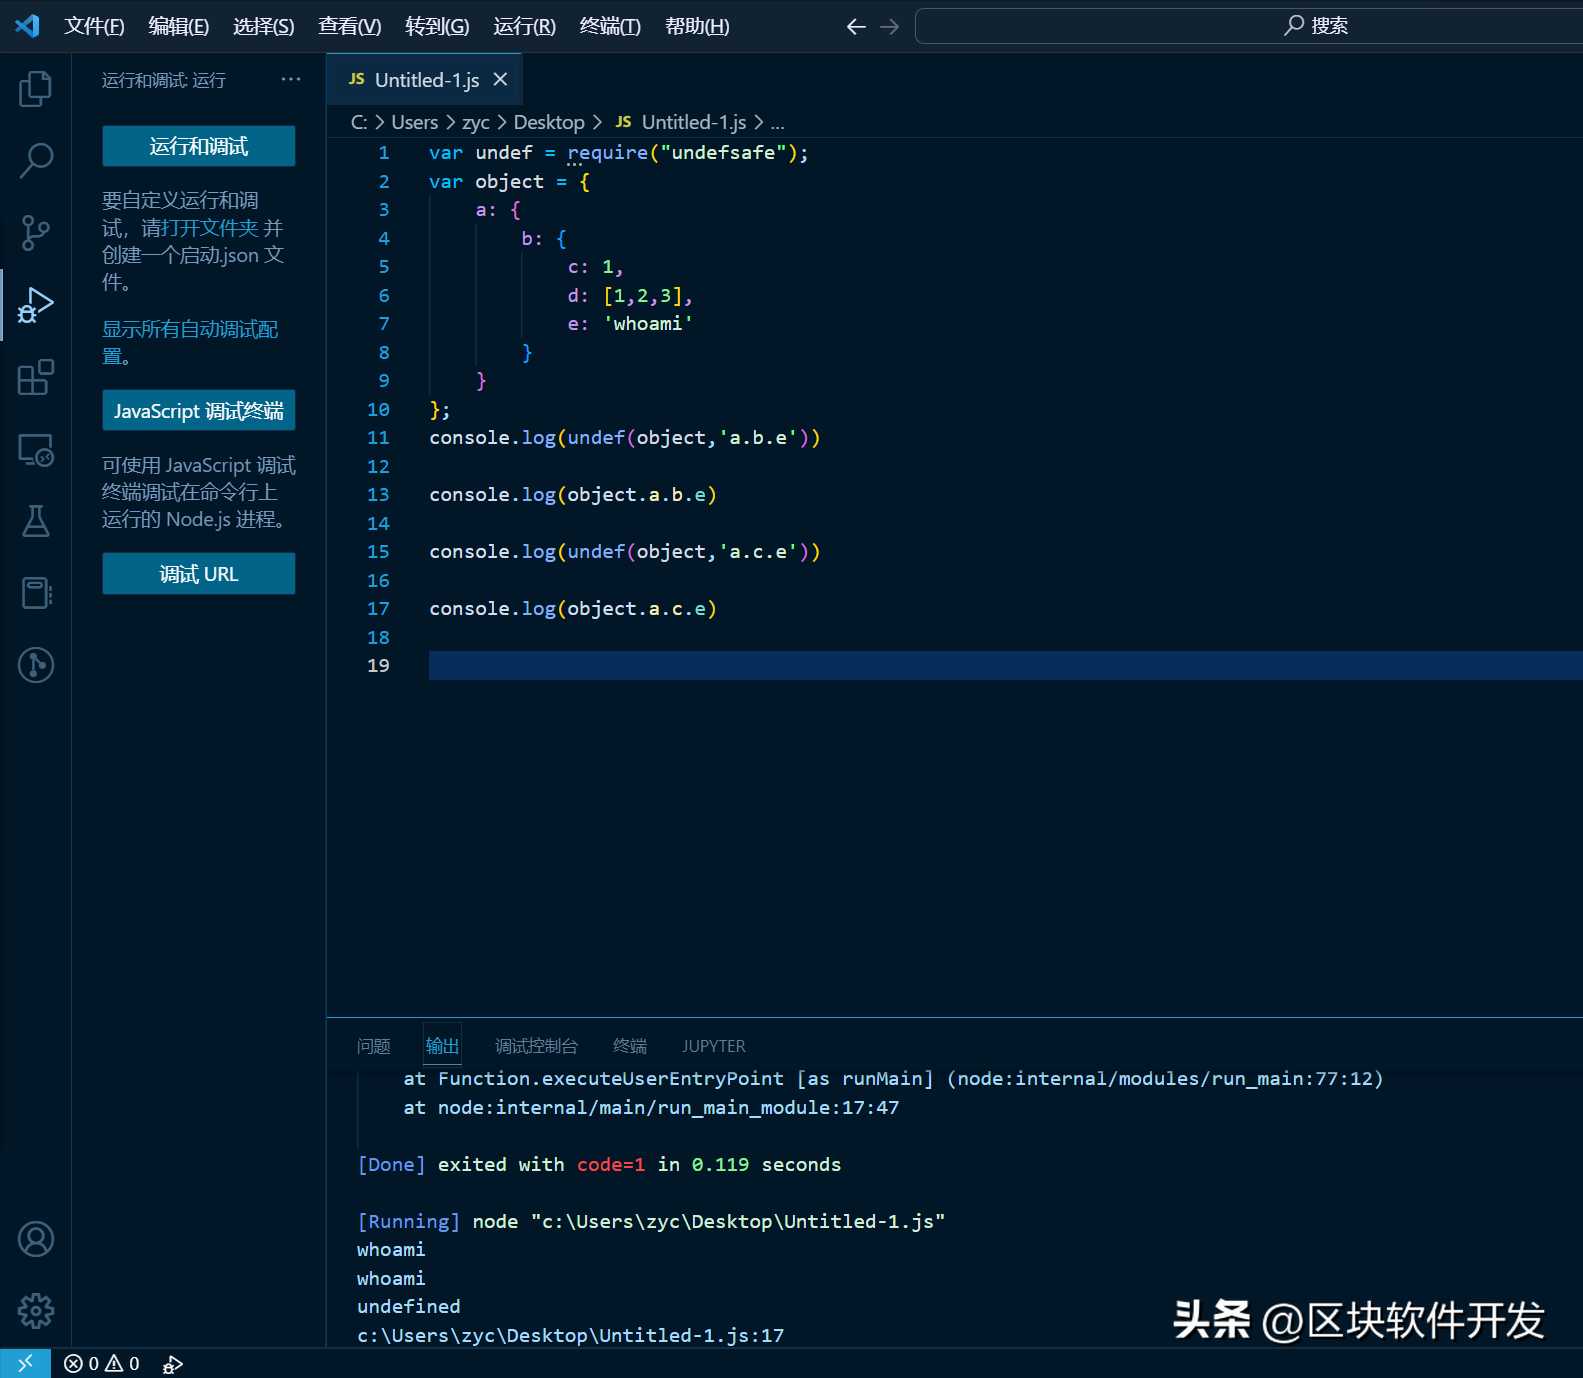Open the Testing flask view

pyautogui.click(x=35, y=521)
